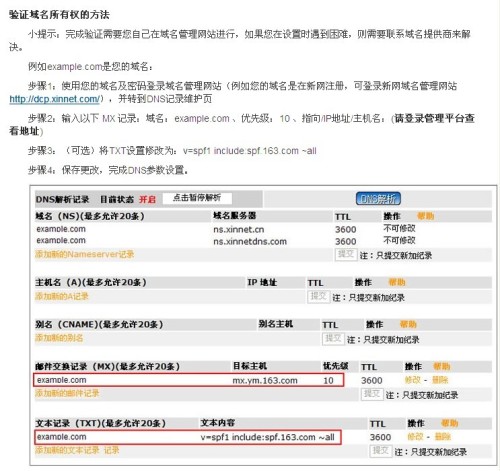Select example.com in the ns.xinnetdns.com row
Viewport: 500px width, 471px height.
pos(61,241)
